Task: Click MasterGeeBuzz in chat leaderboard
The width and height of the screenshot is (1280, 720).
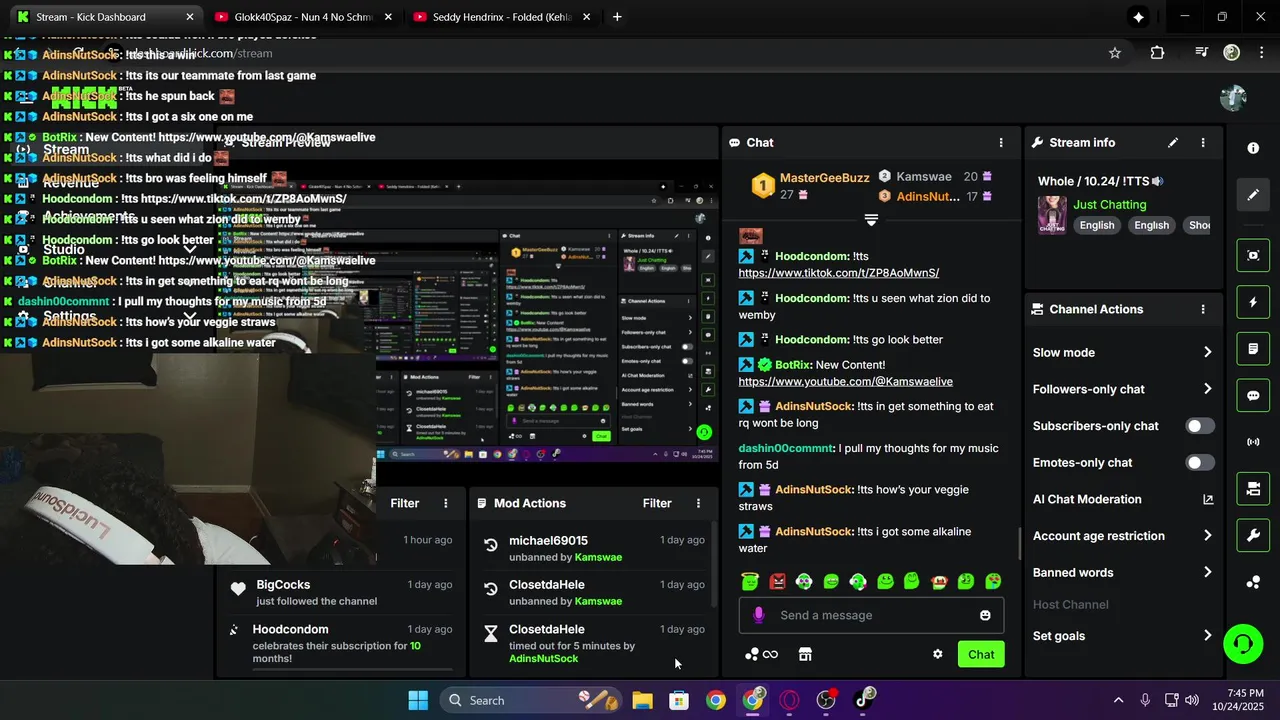Action: point(825,177)
